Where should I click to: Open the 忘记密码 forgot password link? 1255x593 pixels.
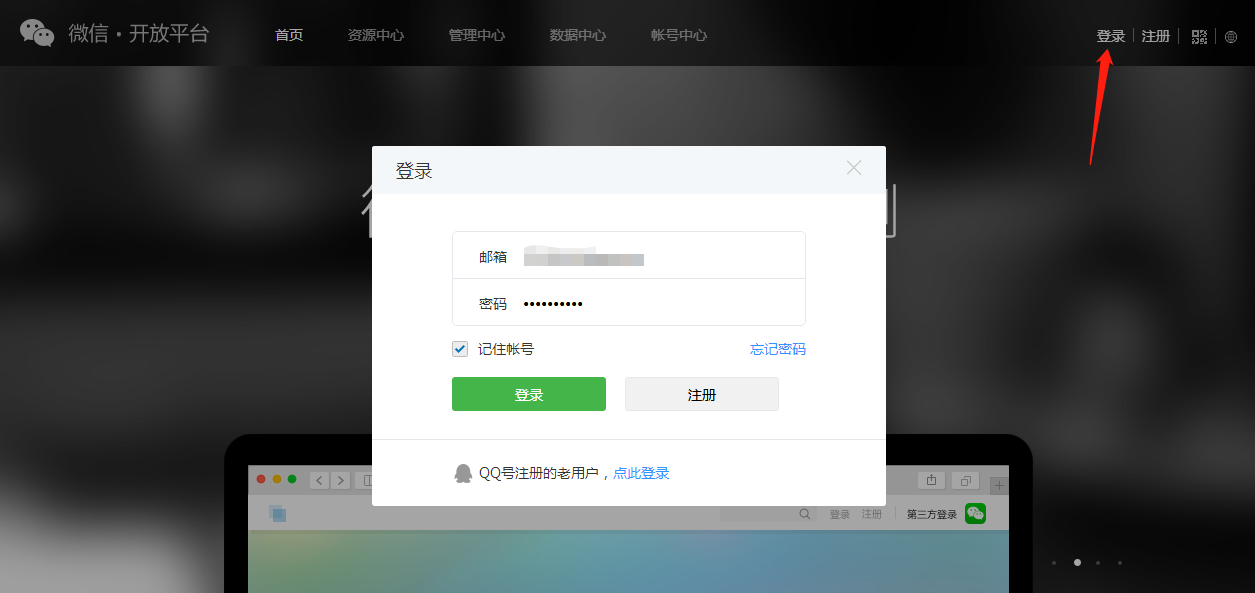click(x=777, y=348)
